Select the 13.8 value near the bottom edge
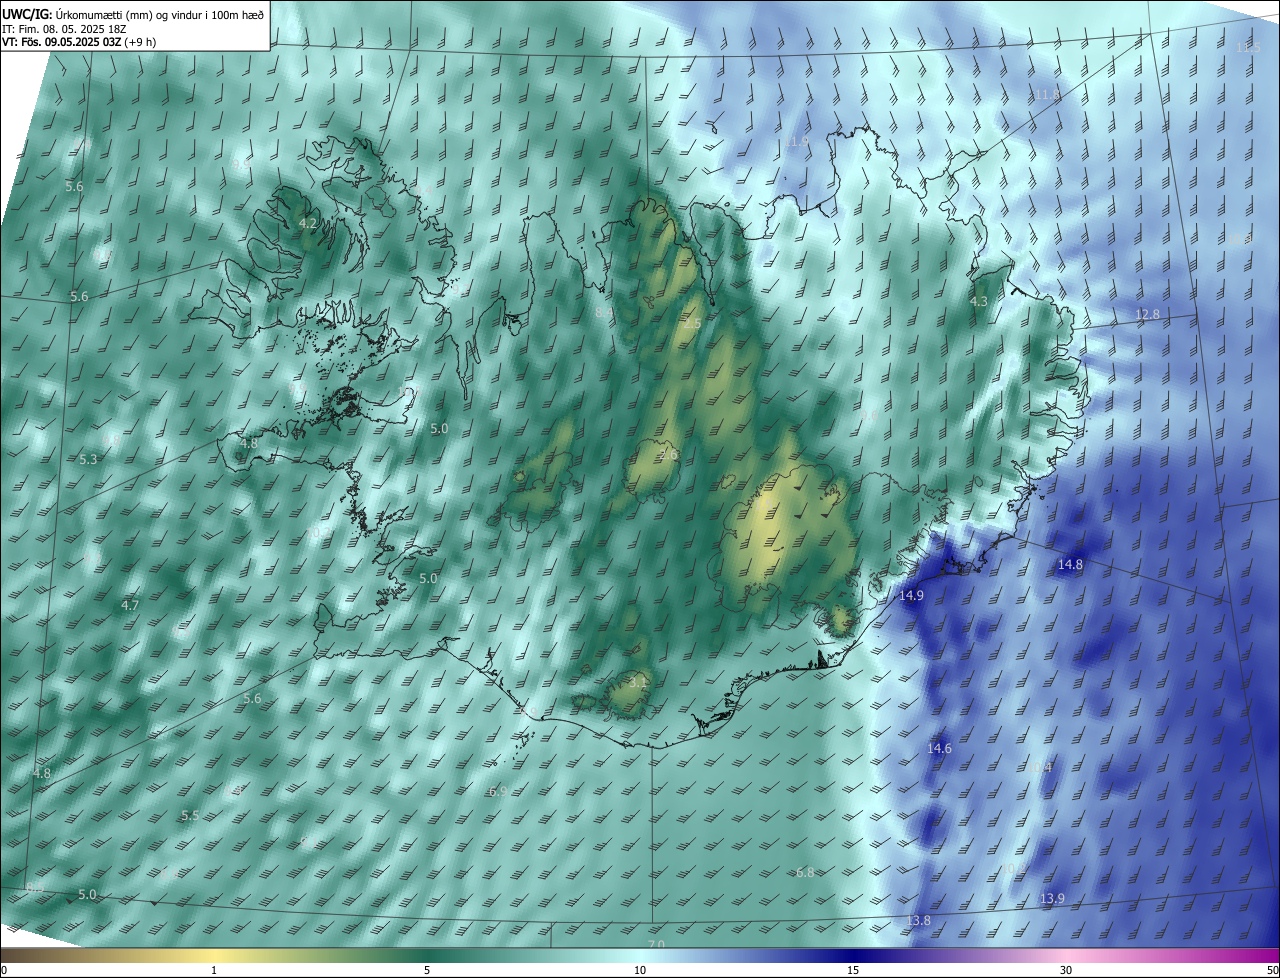Screen dimensions: 1280x978 click(x=918, y=920)
